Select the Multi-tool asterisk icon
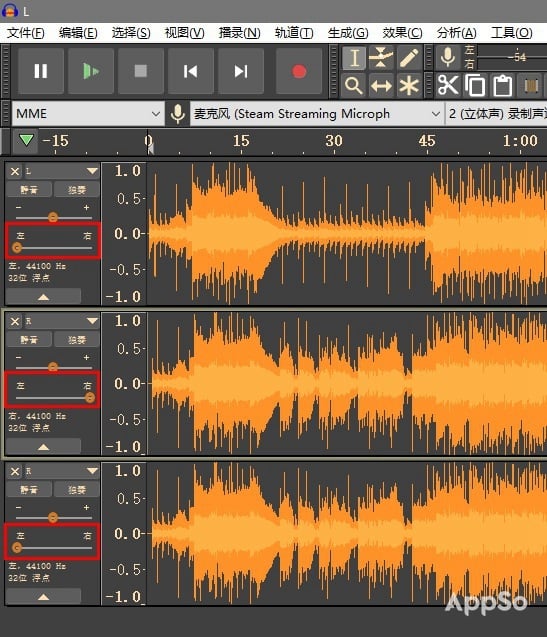547x637 pixels. coord(408,86)
